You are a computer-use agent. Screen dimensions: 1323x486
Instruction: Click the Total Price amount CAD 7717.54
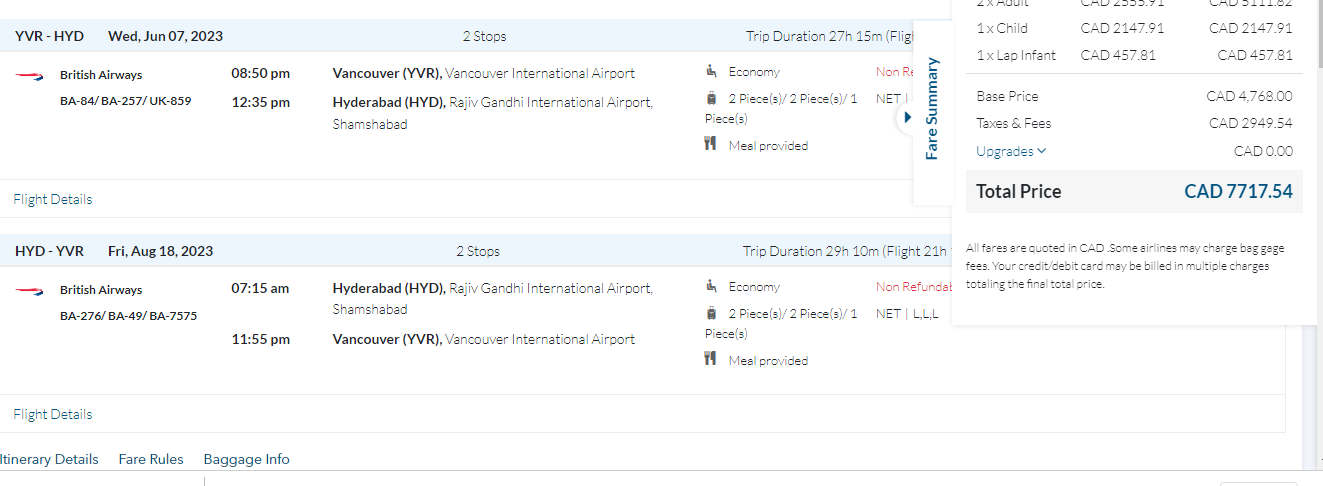click(x=1238, y=192)
